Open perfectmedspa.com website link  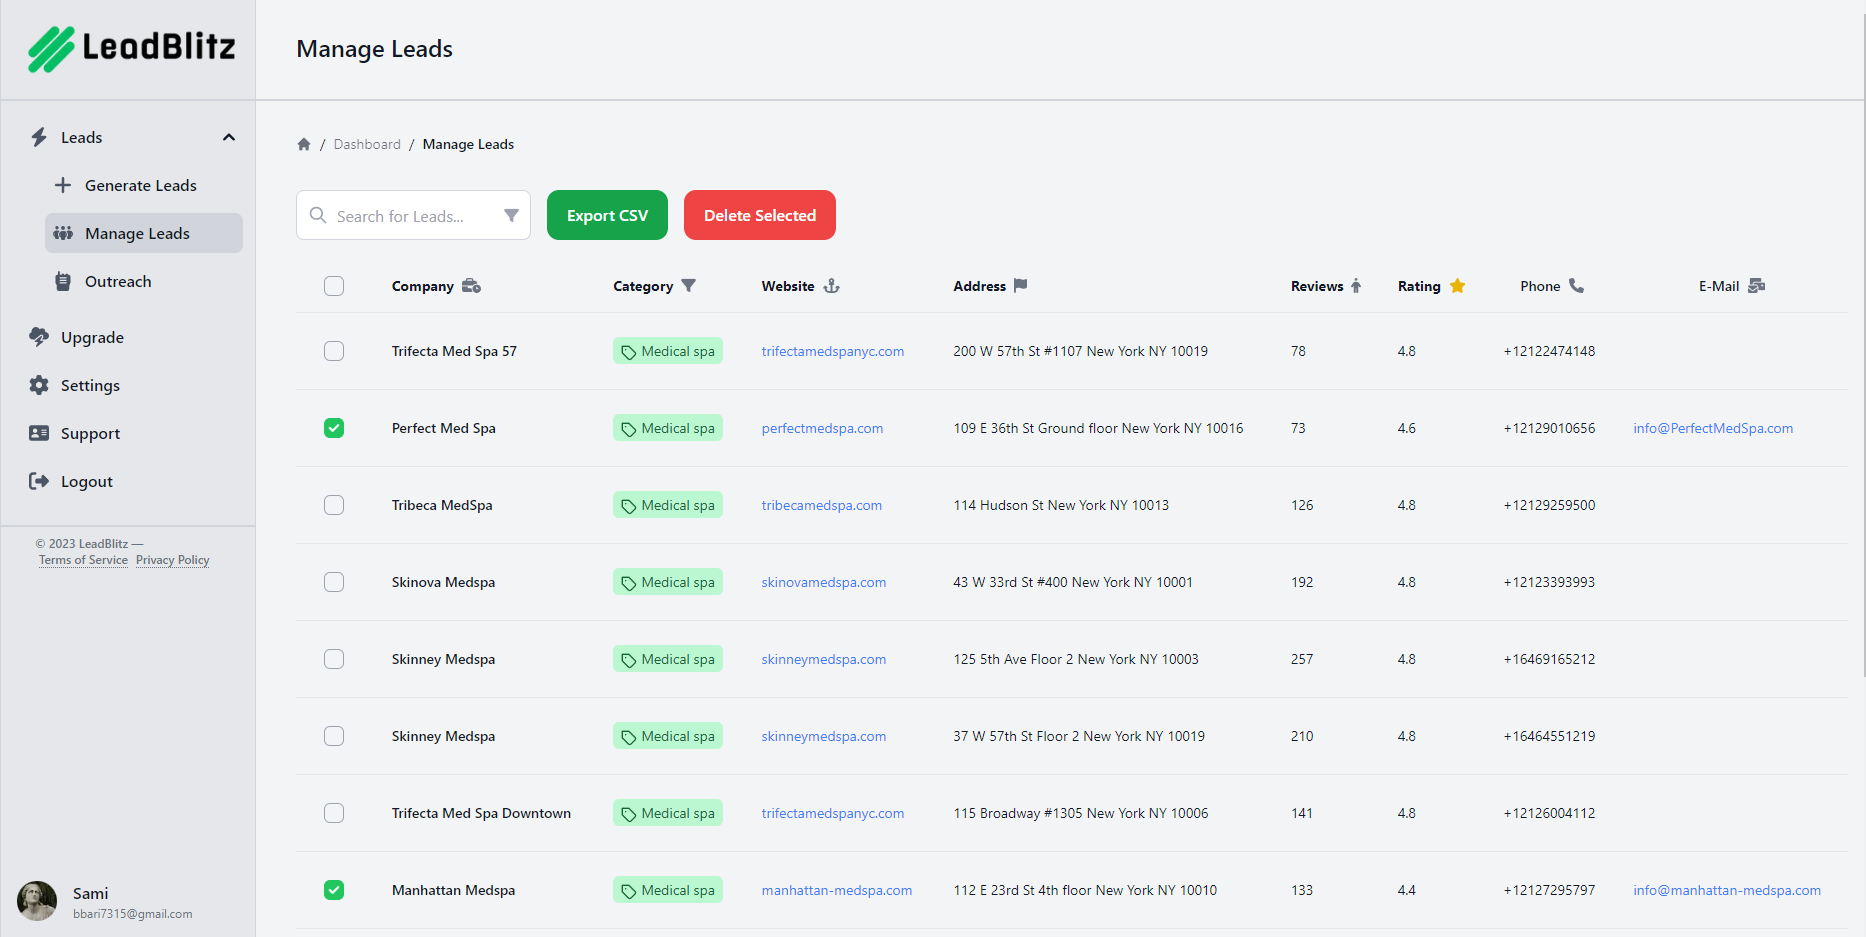tap(822, 428)
